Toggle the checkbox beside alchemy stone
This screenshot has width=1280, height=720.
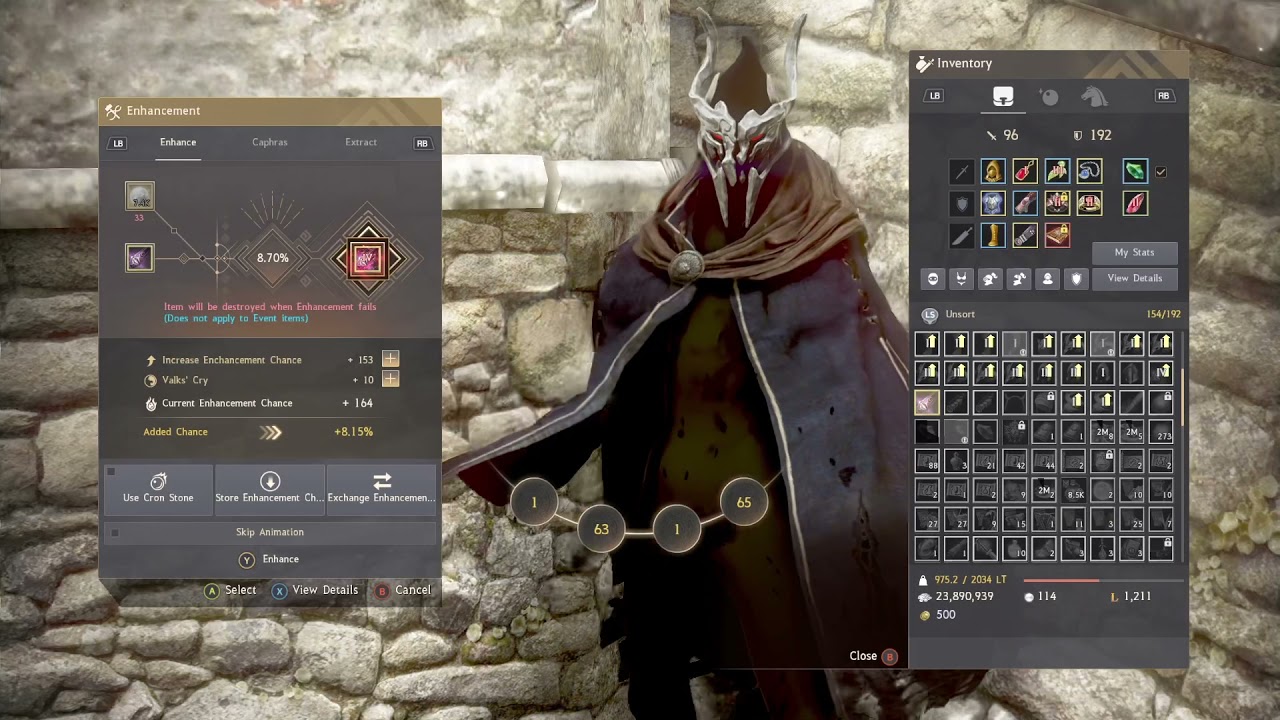tap(1161, 172)
